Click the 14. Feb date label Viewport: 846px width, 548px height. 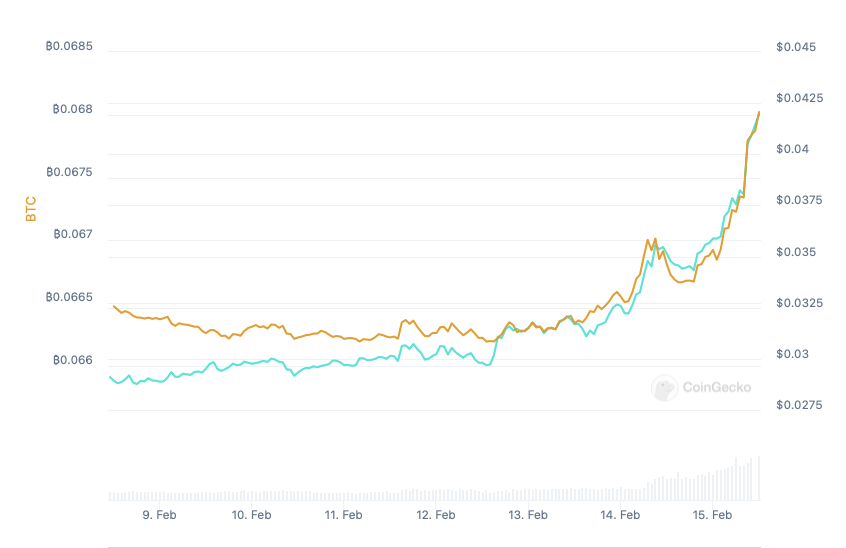point(620,515)
